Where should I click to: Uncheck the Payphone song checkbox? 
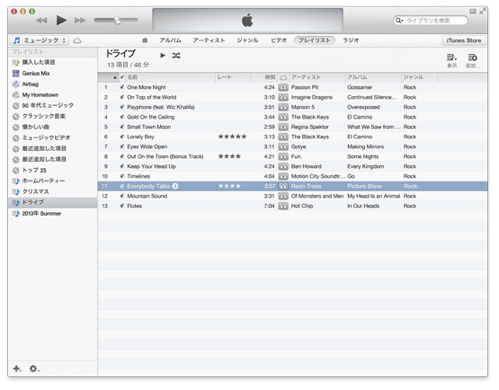click(122, 107)
